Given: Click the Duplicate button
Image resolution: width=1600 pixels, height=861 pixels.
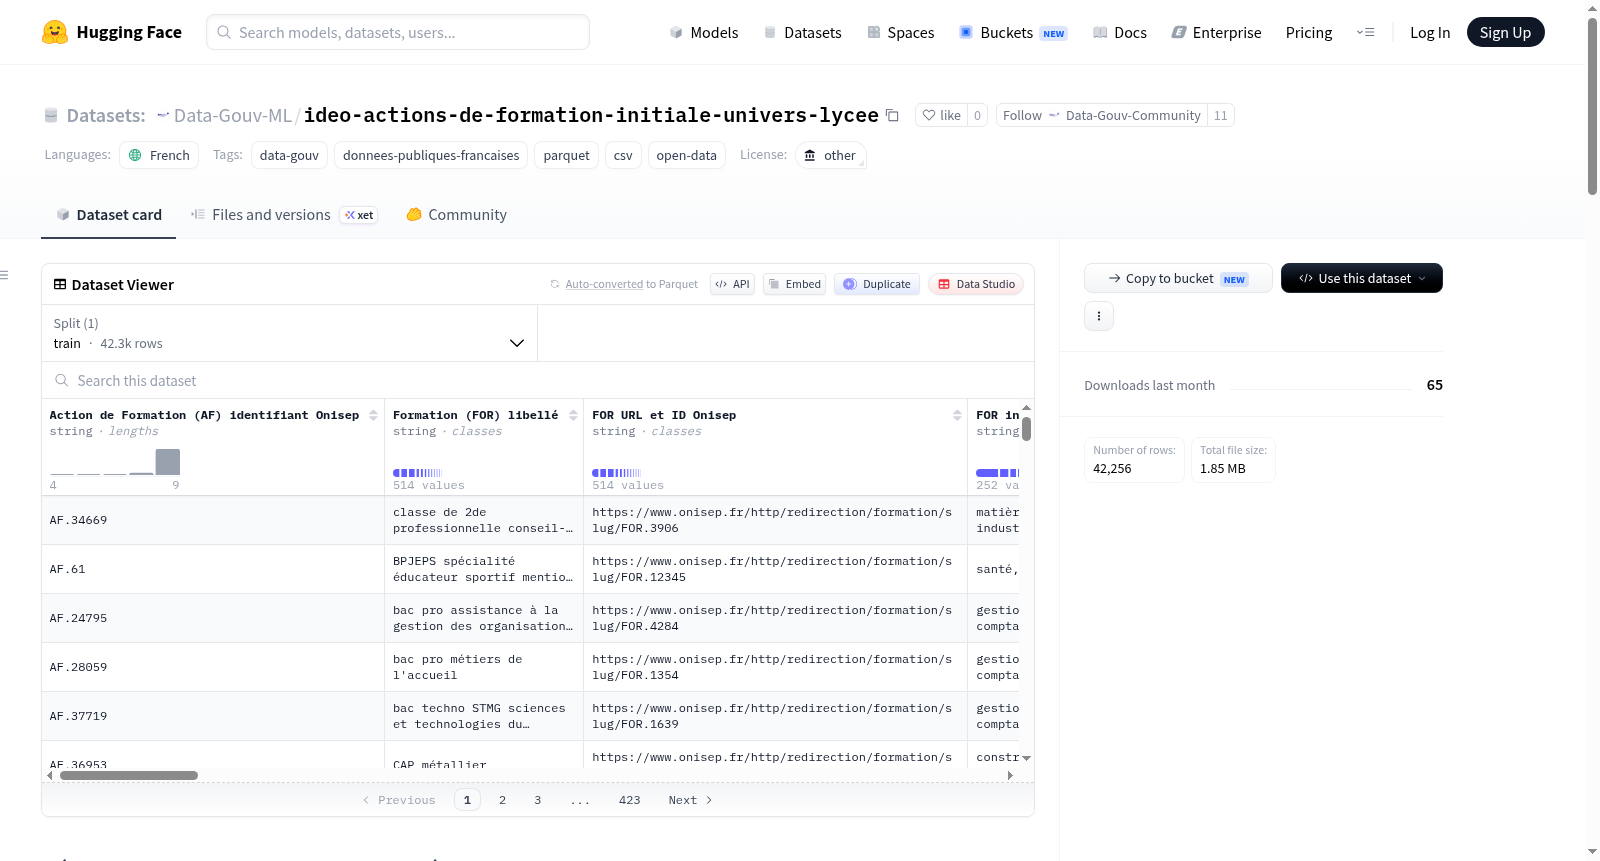Looking at the screenshot, I should tap(876, 284).
